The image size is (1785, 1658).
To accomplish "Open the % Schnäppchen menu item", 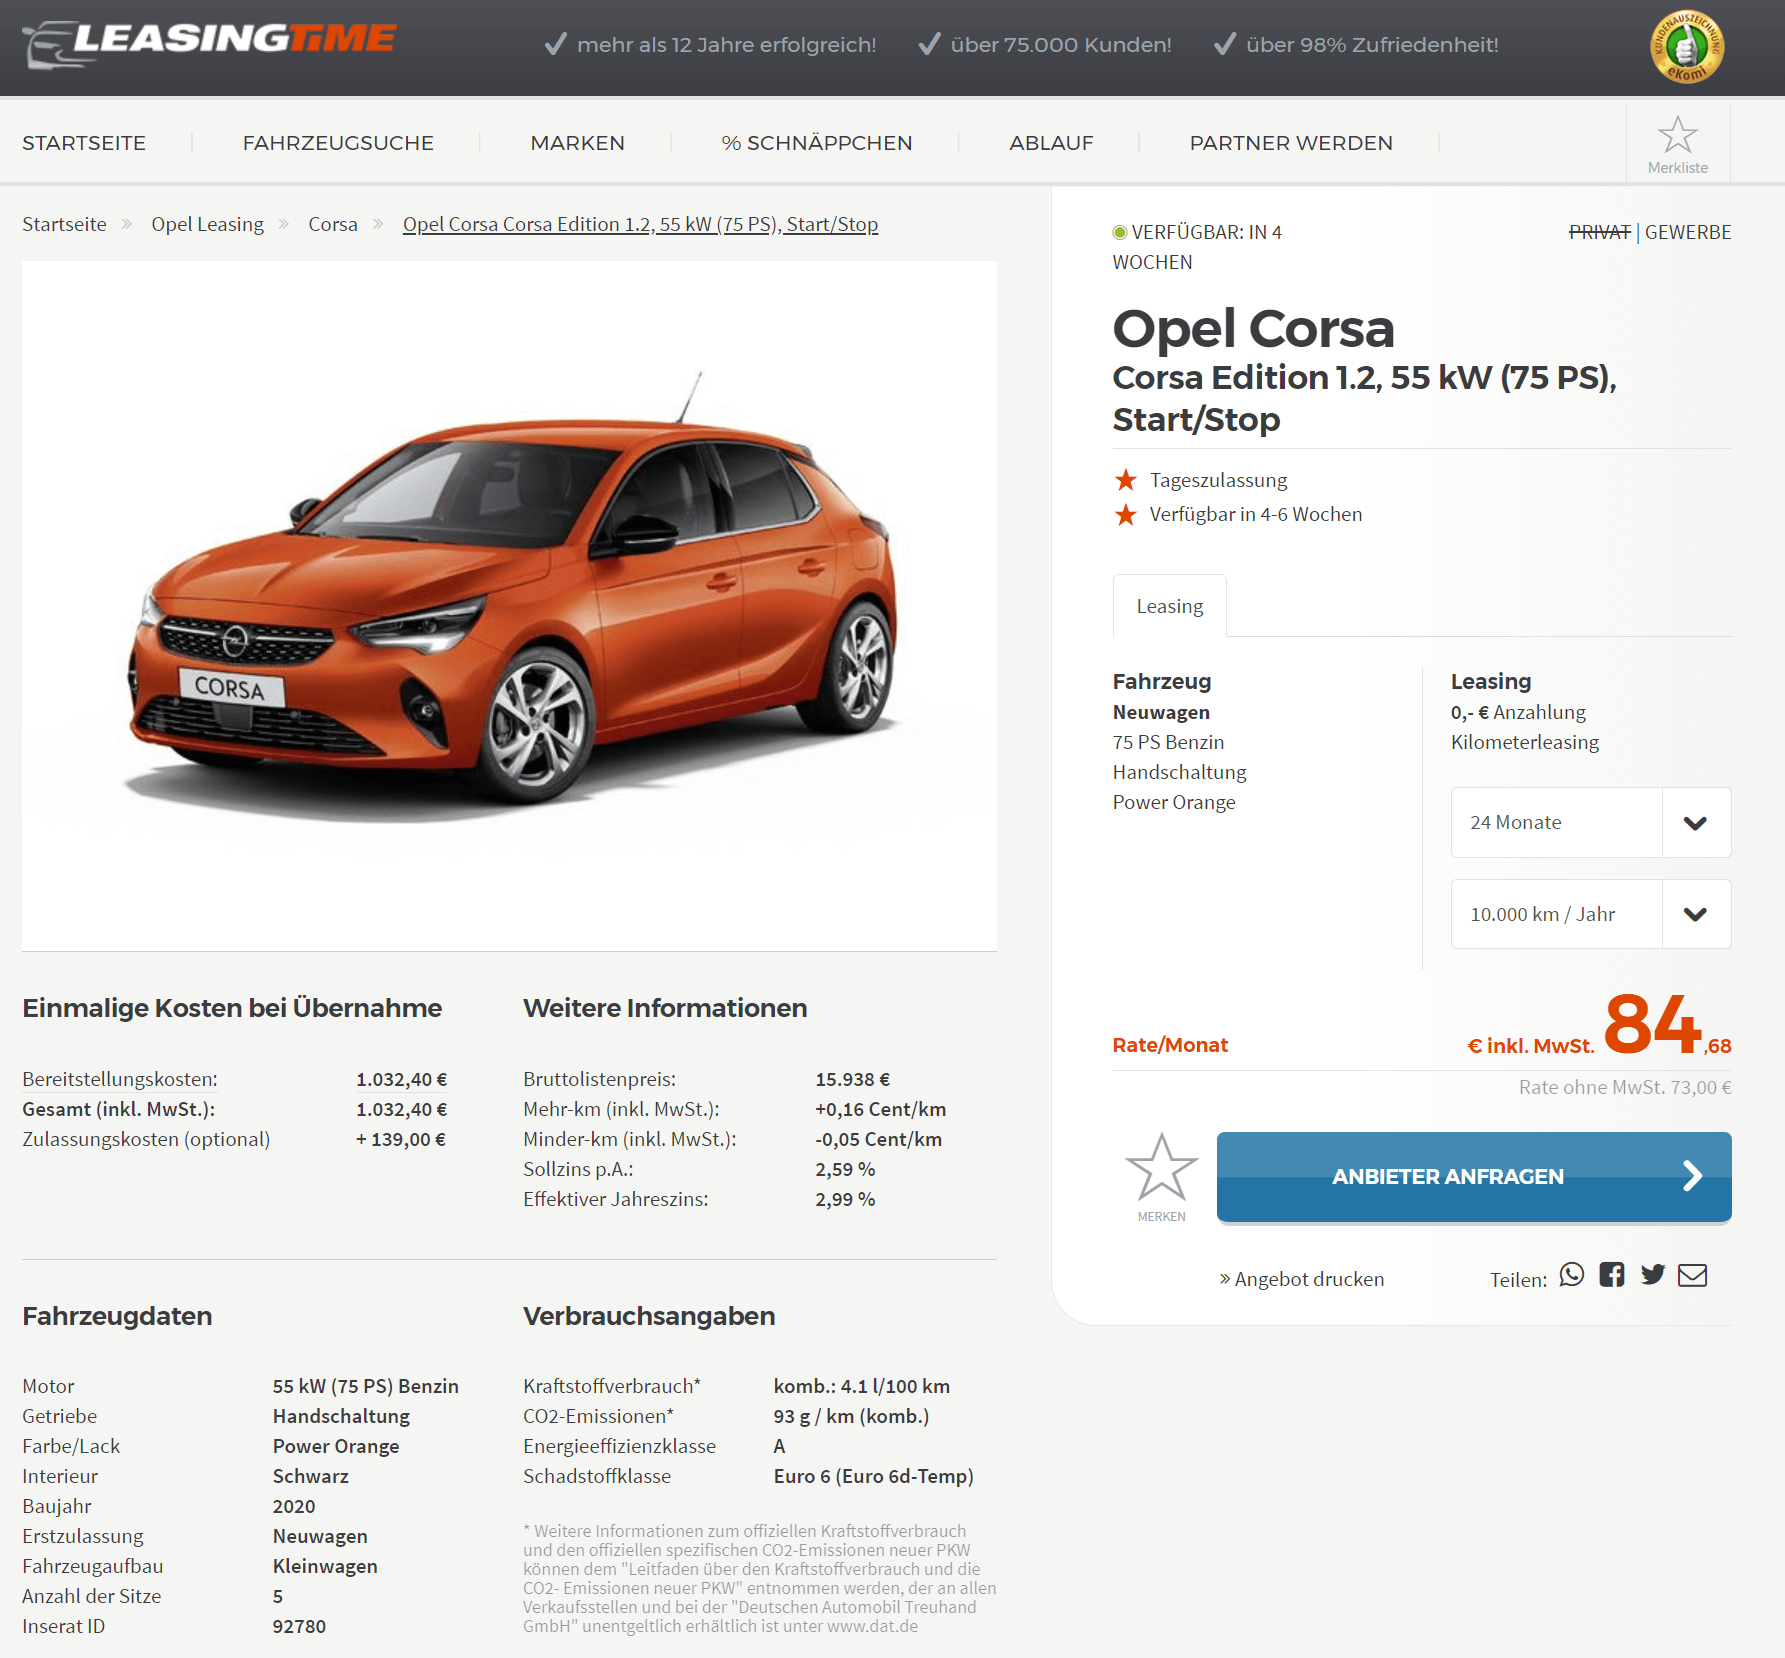I will point(817,143).
